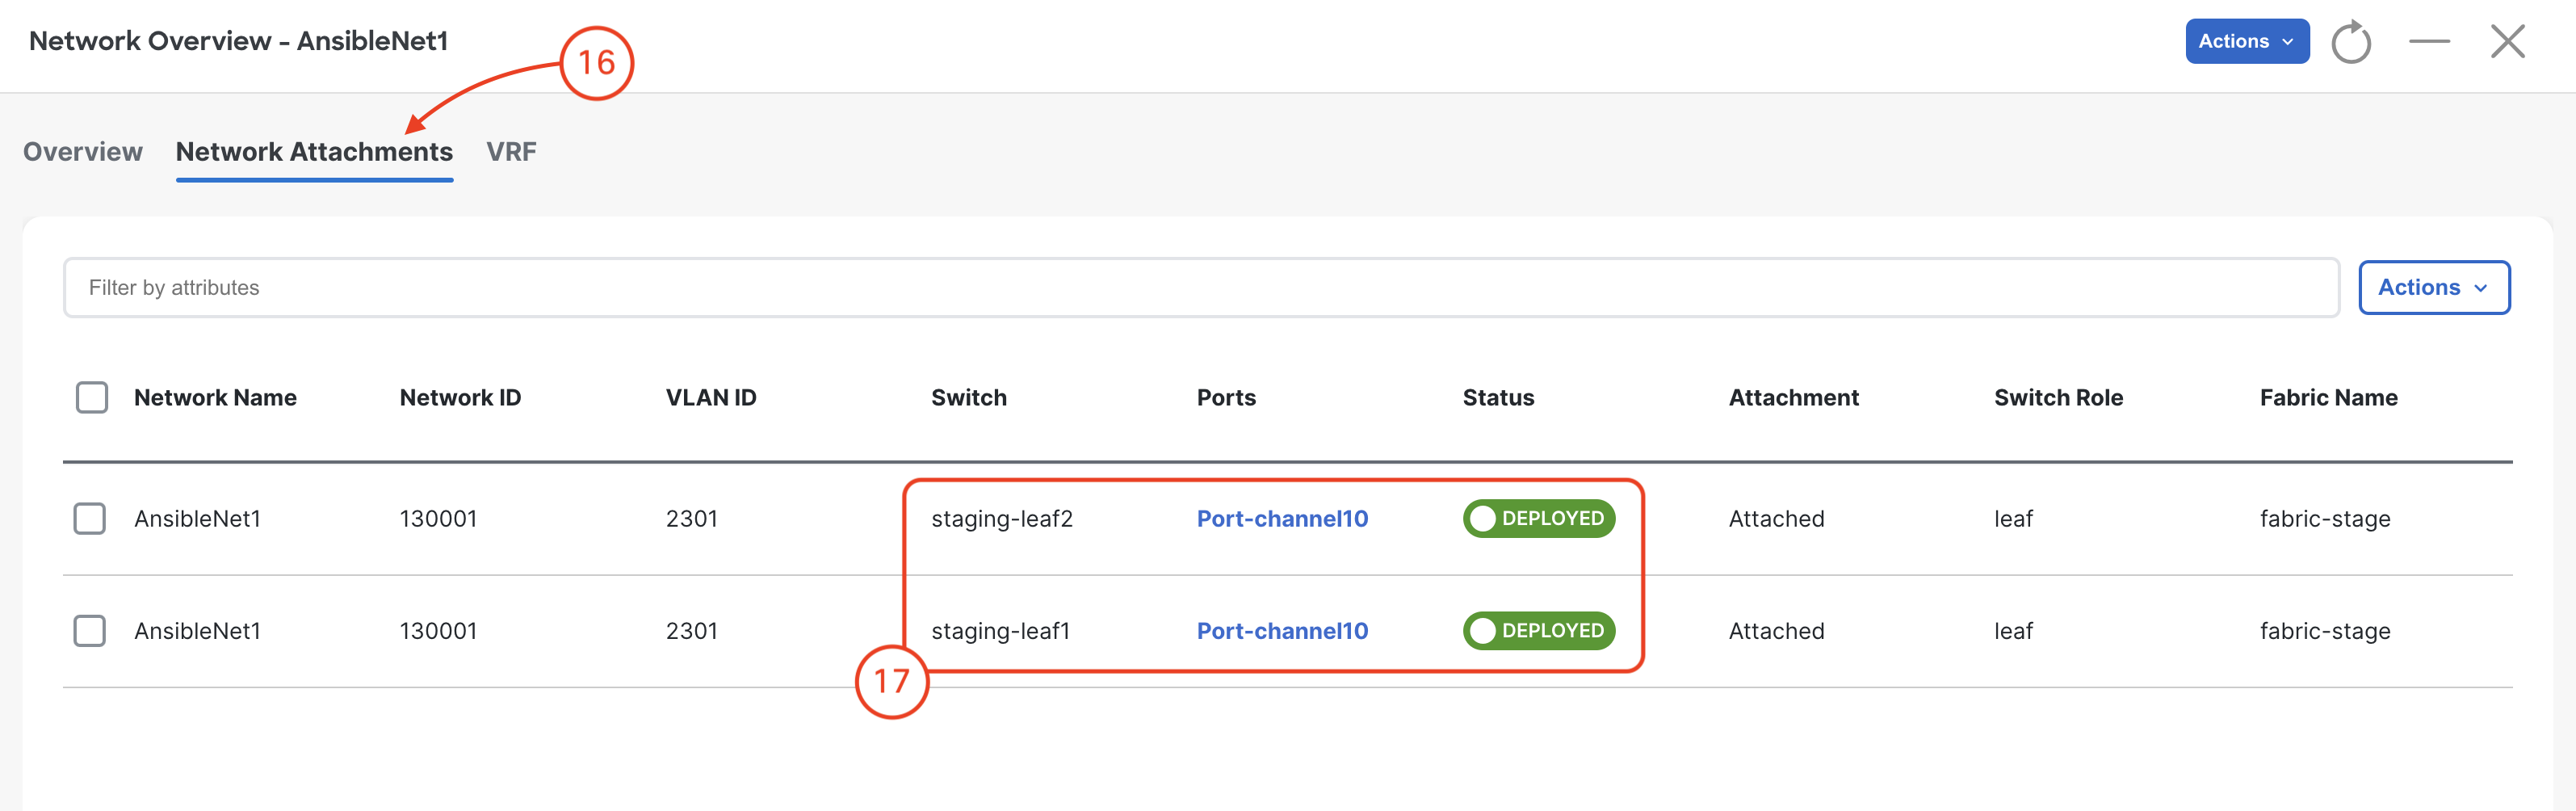
Task: Switch to the Overview tab
Action: click(83, 152)
